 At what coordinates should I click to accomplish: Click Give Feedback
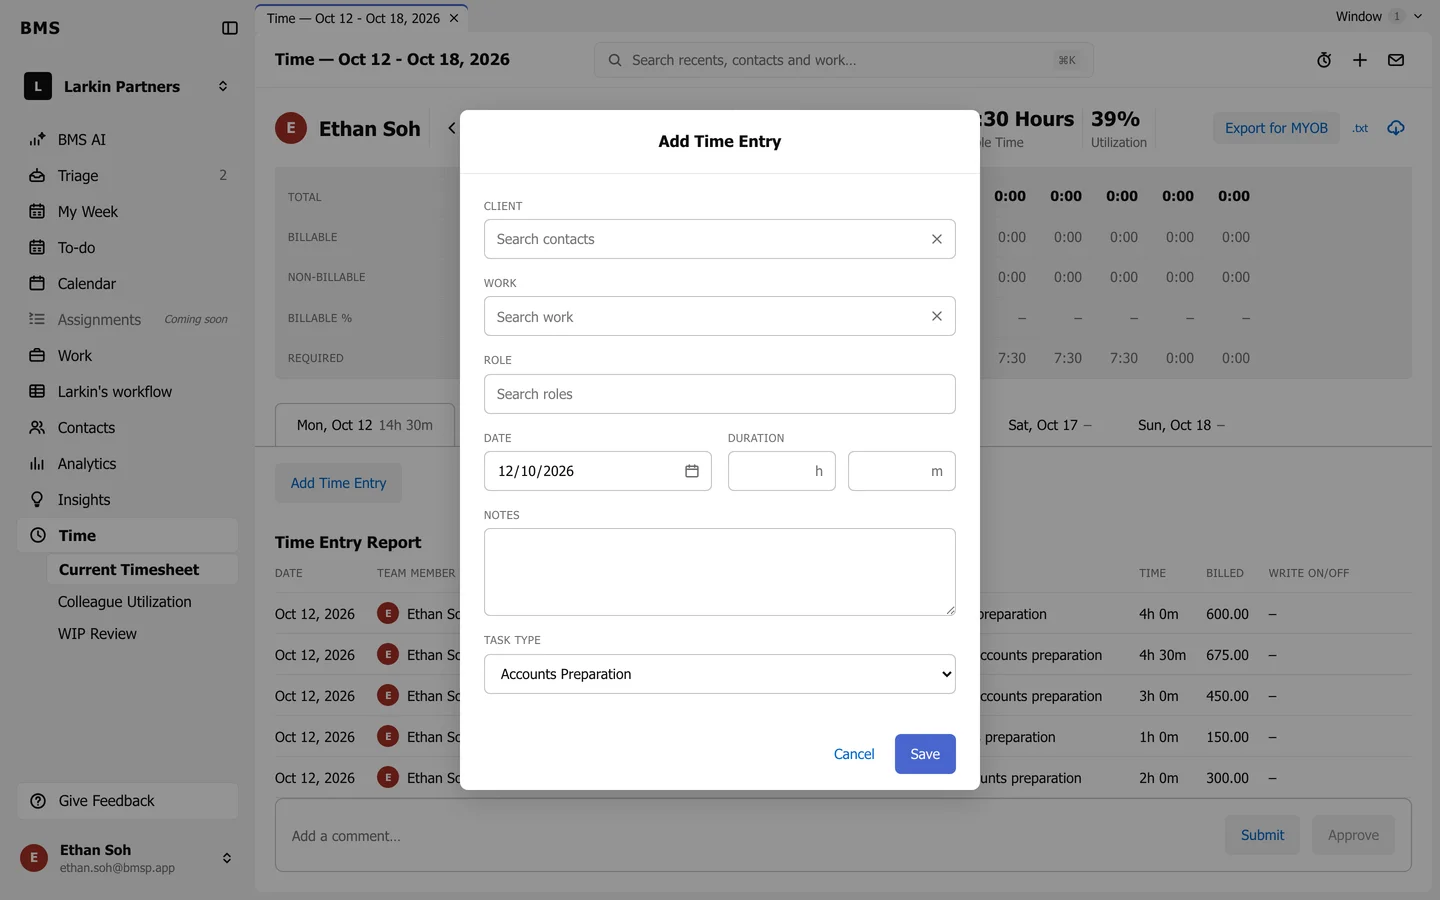point(127,801)
